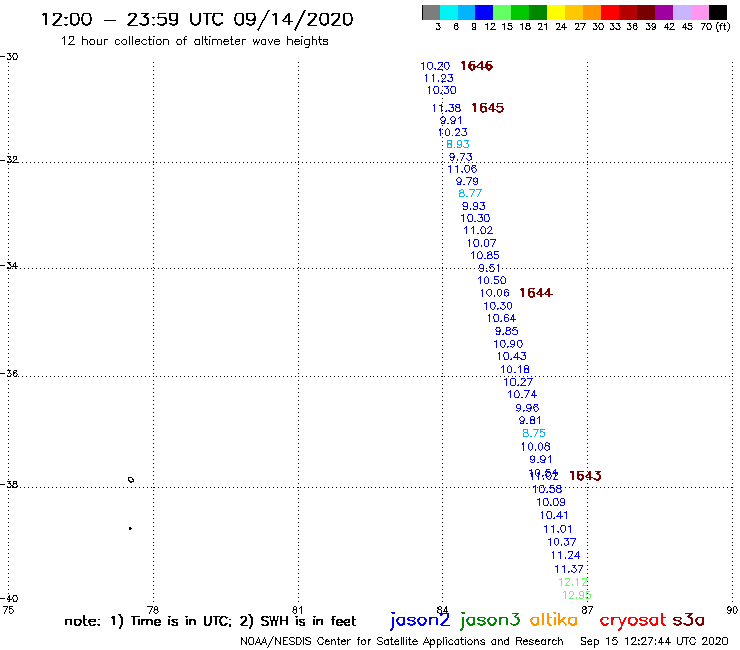Click the -36 latitude axis label
The height and width of the screenshot is (650, 740).
click(9, 373)
